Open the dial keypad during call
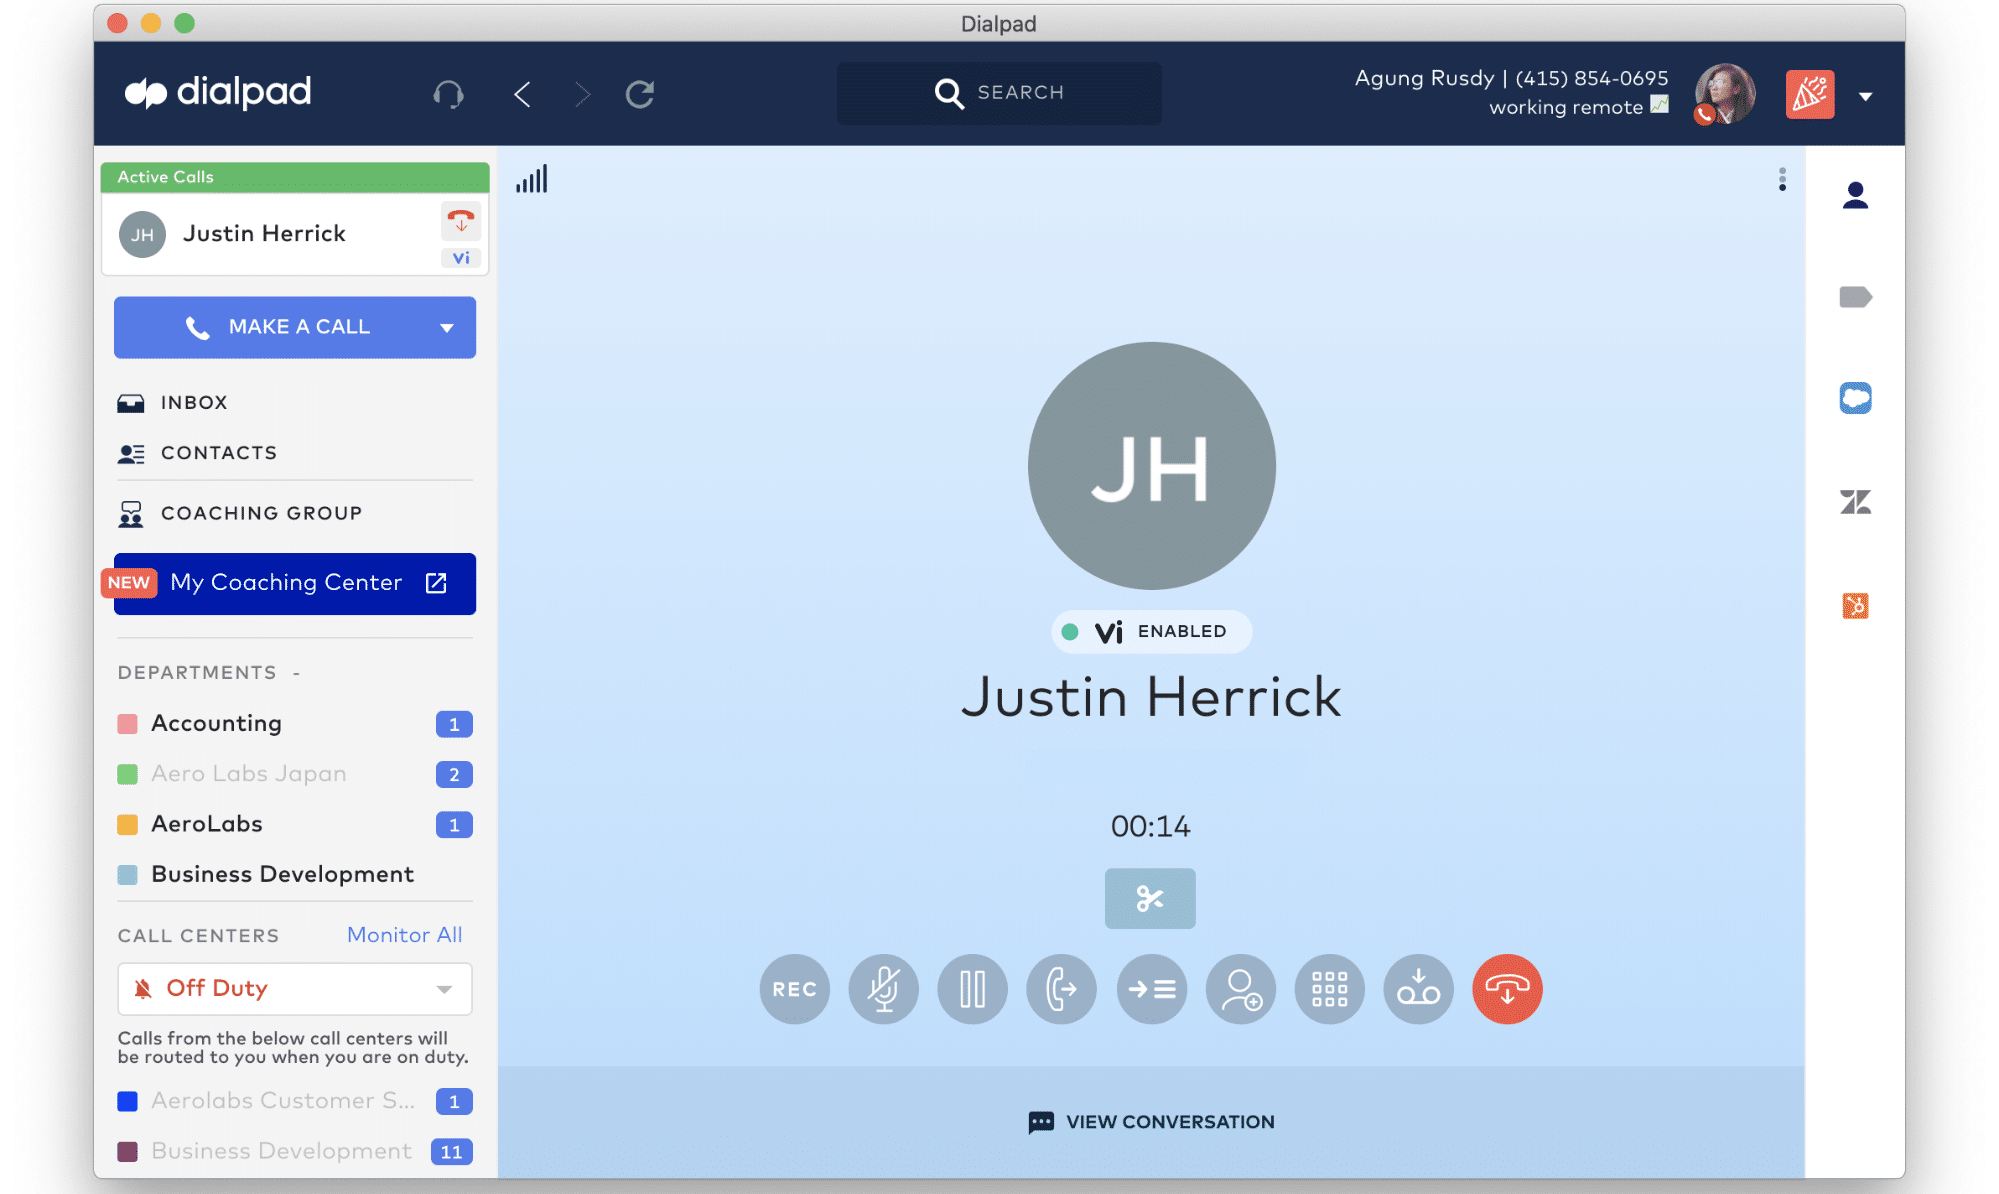This screenshot has width=1999, height=1194. [1329, 989]
